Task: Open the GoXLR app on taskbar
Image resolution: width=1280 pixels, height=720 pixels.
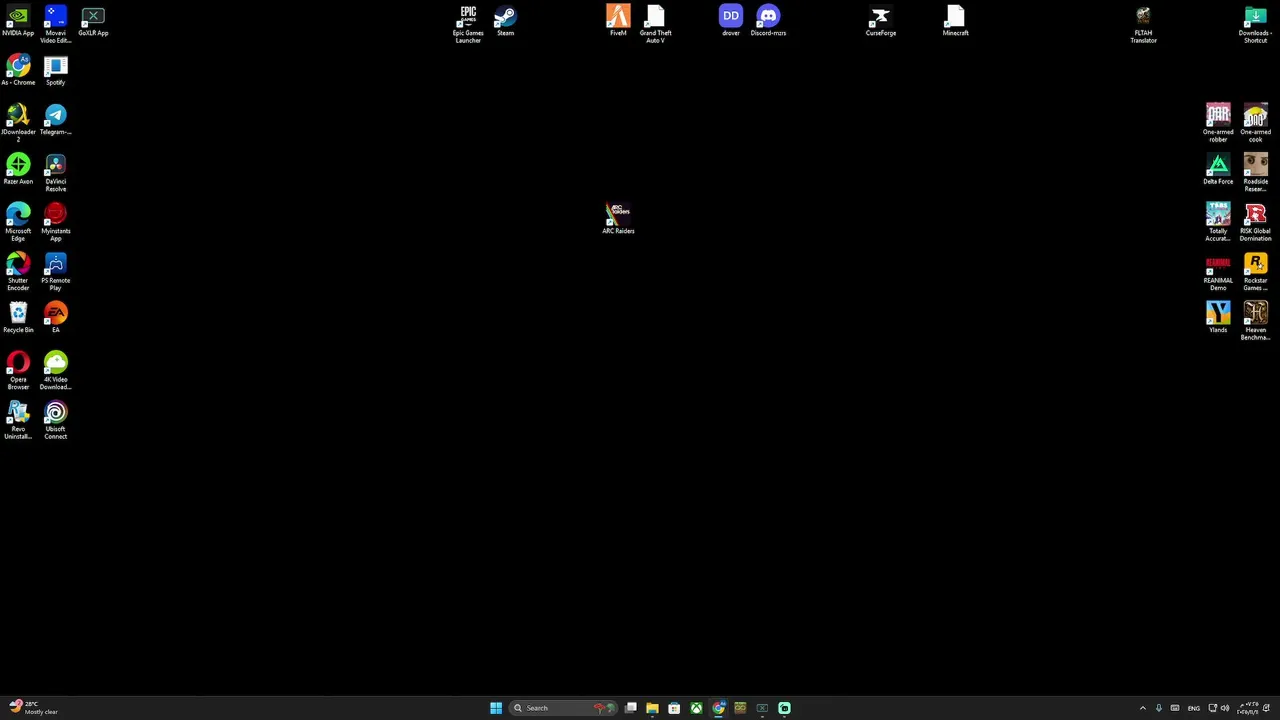Action: (762, 708)
